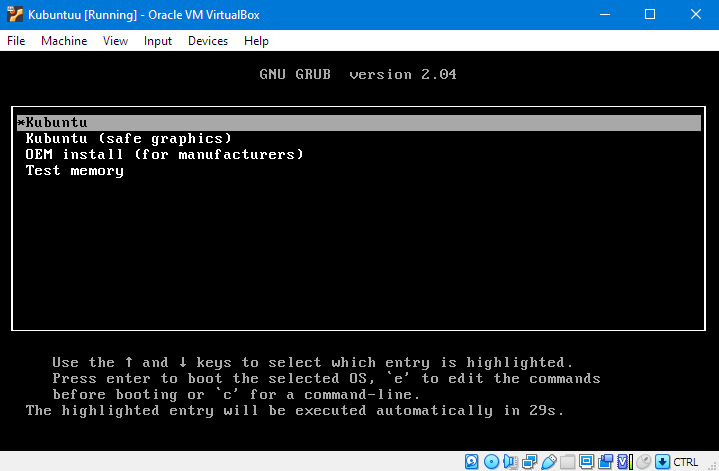Image resolution: width=719 pixels, height=471 pixels.
Task: Minimize the VirtualBox window
Action: [605, 15]
